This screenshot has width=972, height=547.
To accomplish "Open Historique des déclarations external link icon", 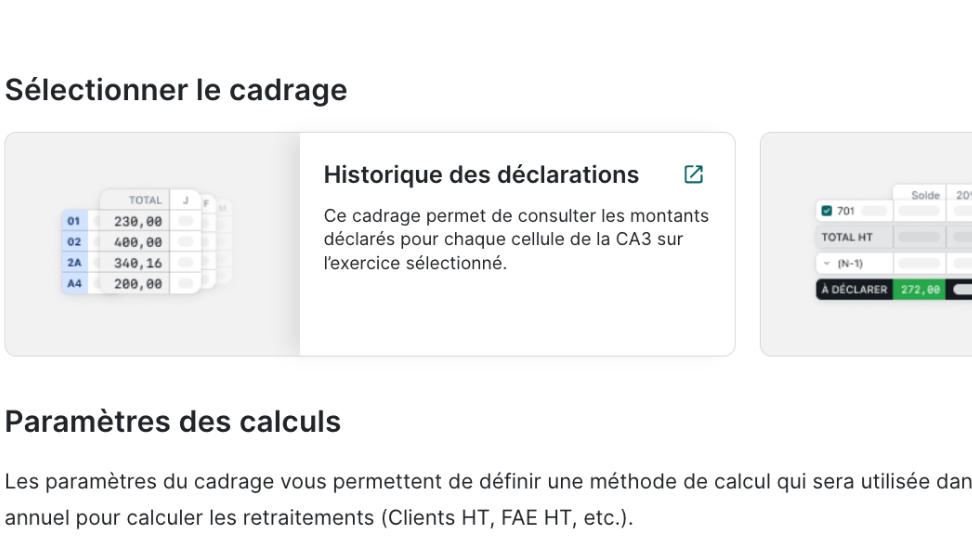I will point(693,175).
